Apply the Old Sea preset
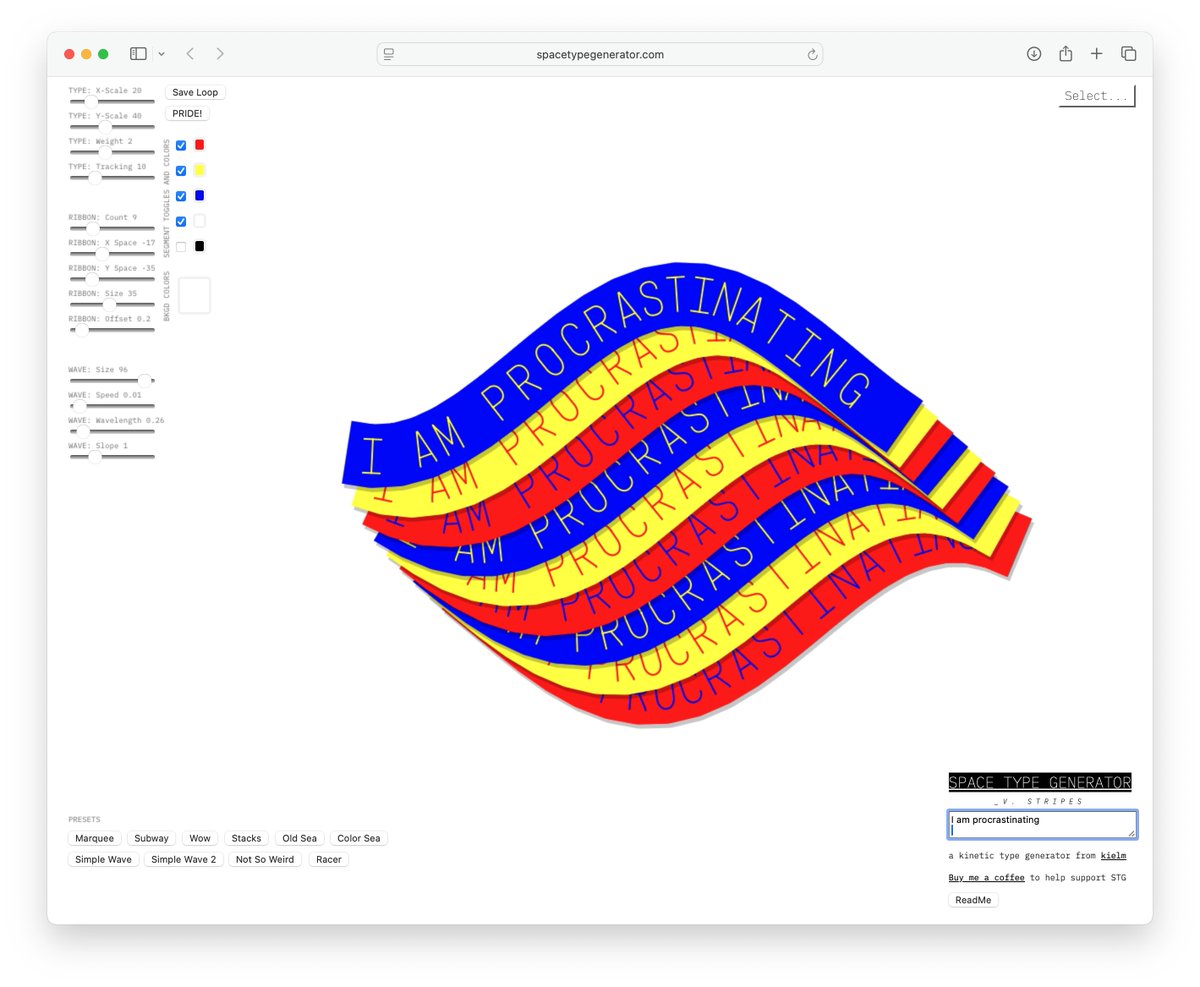 pyautogui.click(x=299, y=838)
